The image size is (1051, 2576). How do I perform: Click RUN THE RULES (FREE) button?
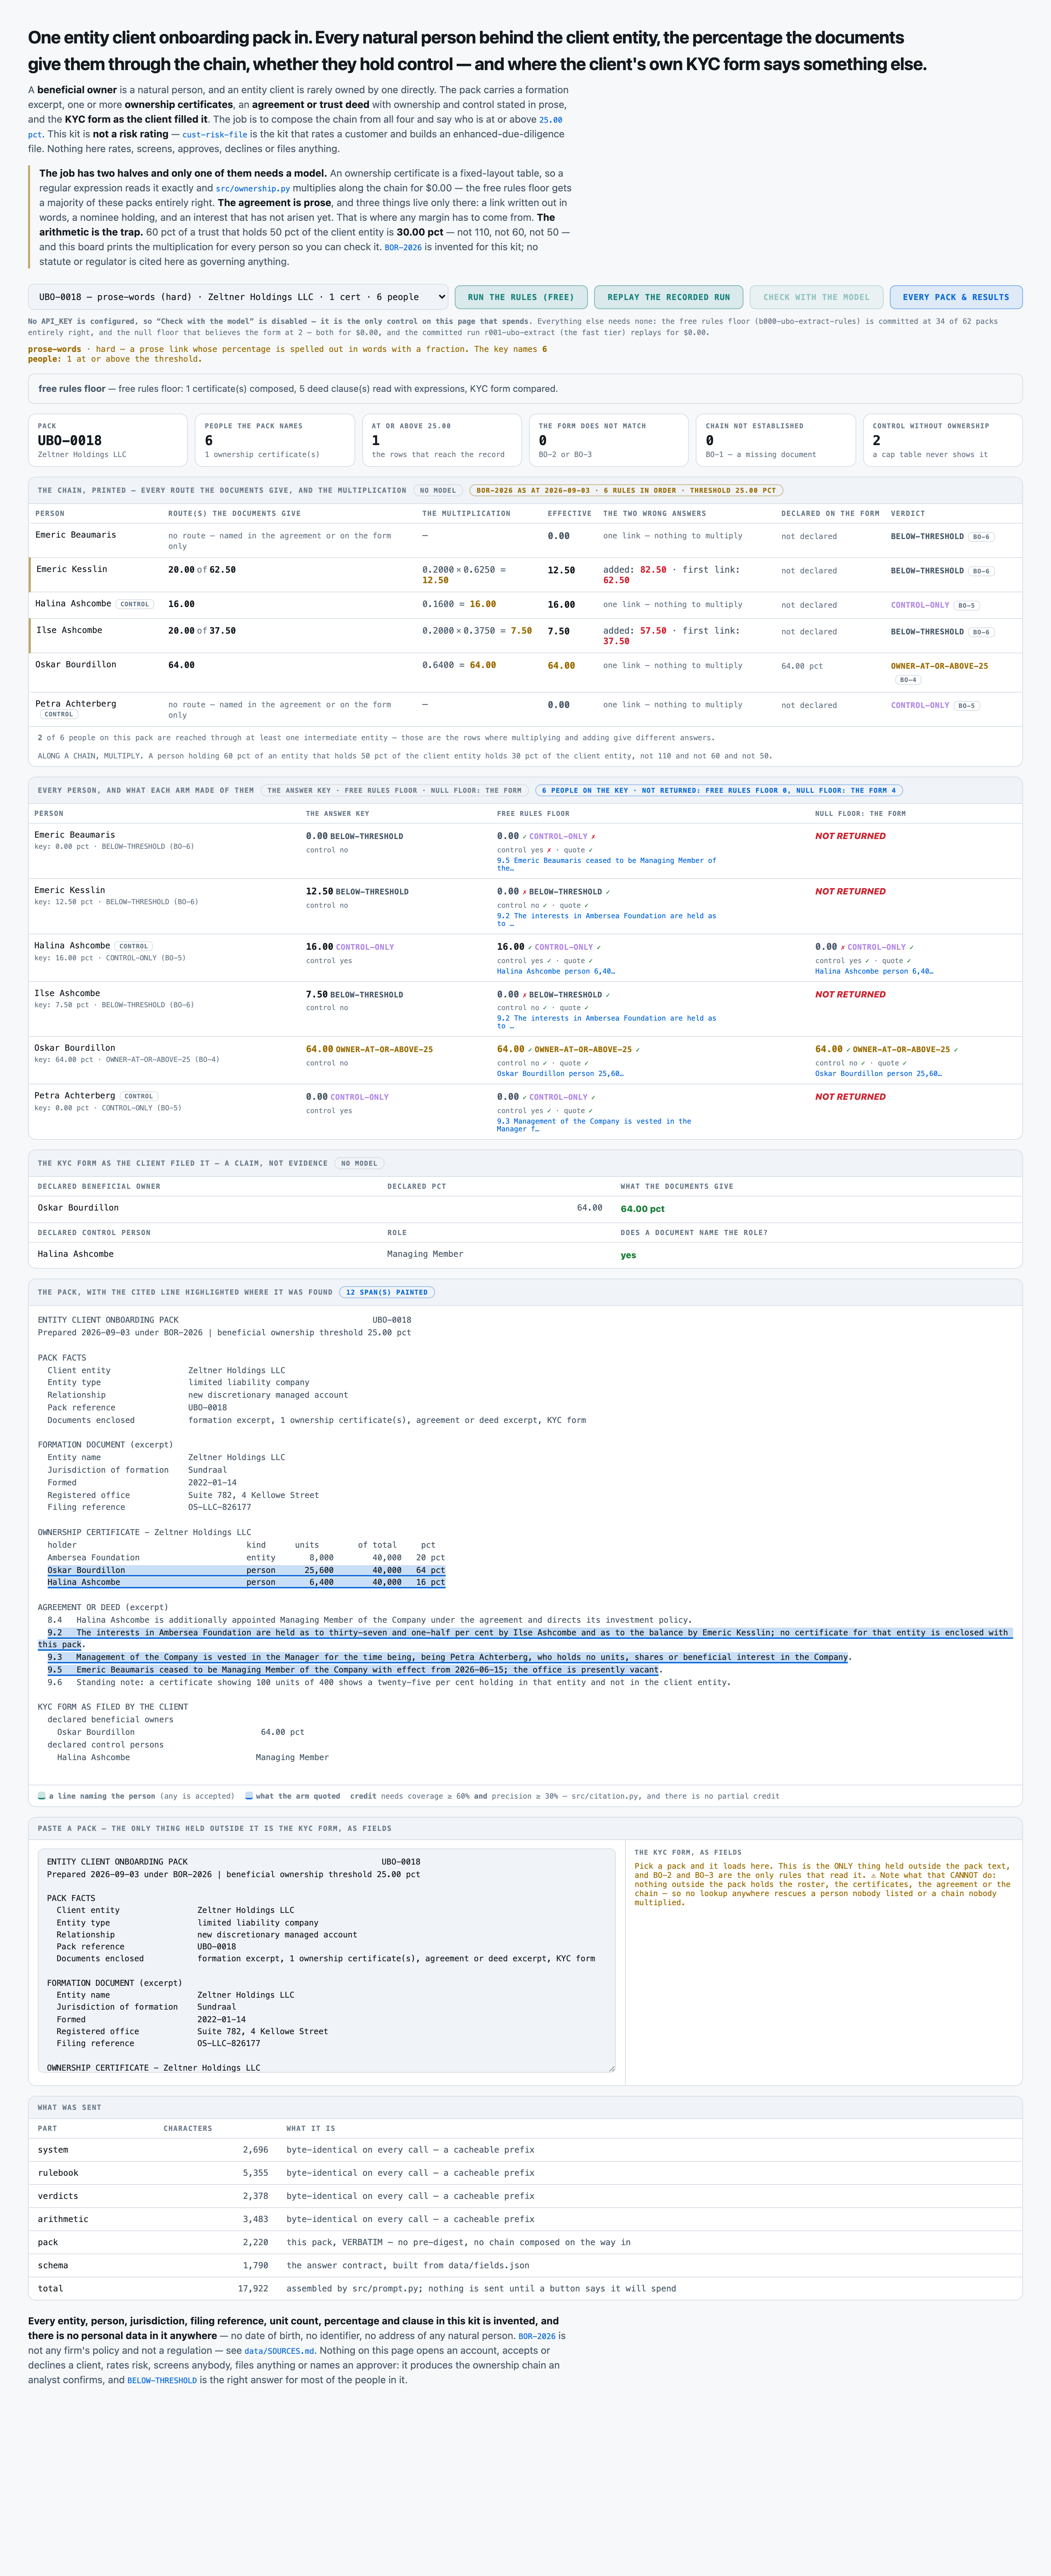coord(521,297)
